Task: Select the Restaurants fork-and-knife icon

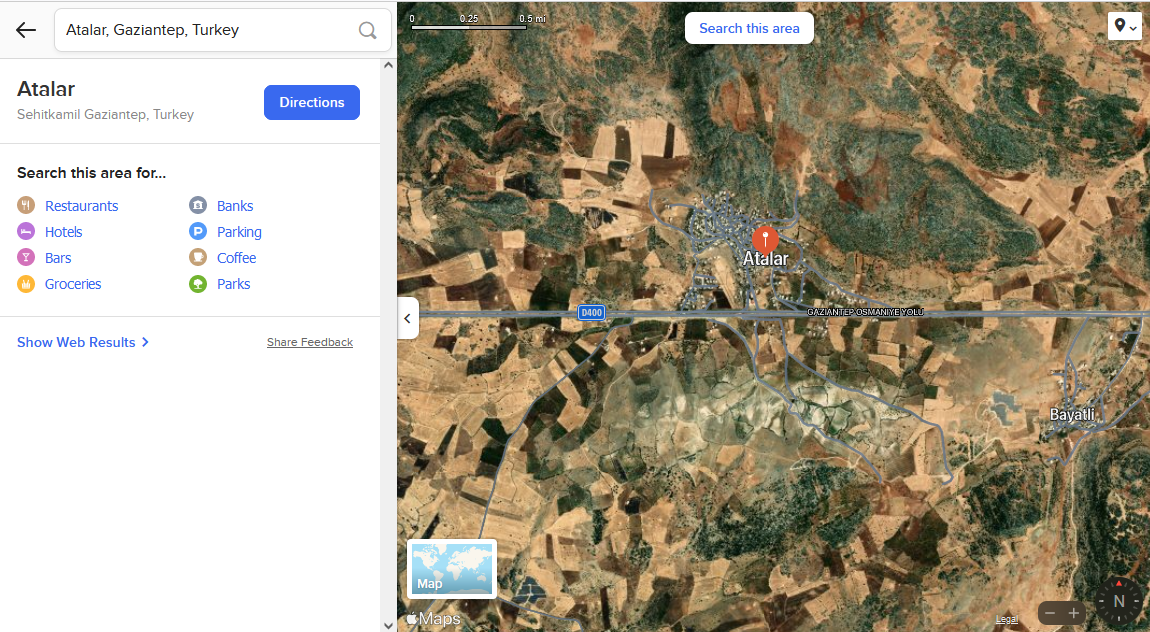Action: click(x=26, y=205)
